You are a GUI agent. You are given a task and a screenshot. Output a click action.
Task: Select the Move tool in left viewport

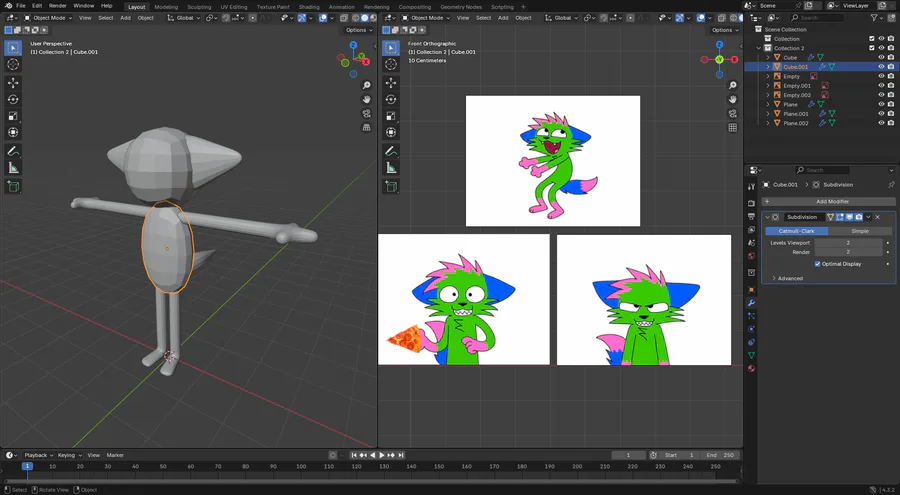tap(13, 83)
